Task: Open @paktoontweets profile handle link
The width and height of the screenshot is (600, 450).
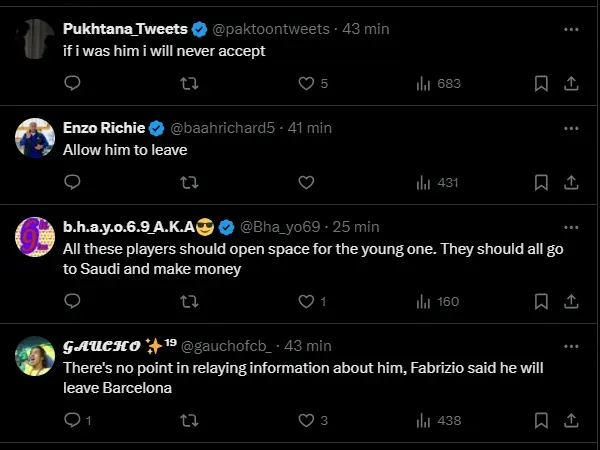Action: coord(271,29)
